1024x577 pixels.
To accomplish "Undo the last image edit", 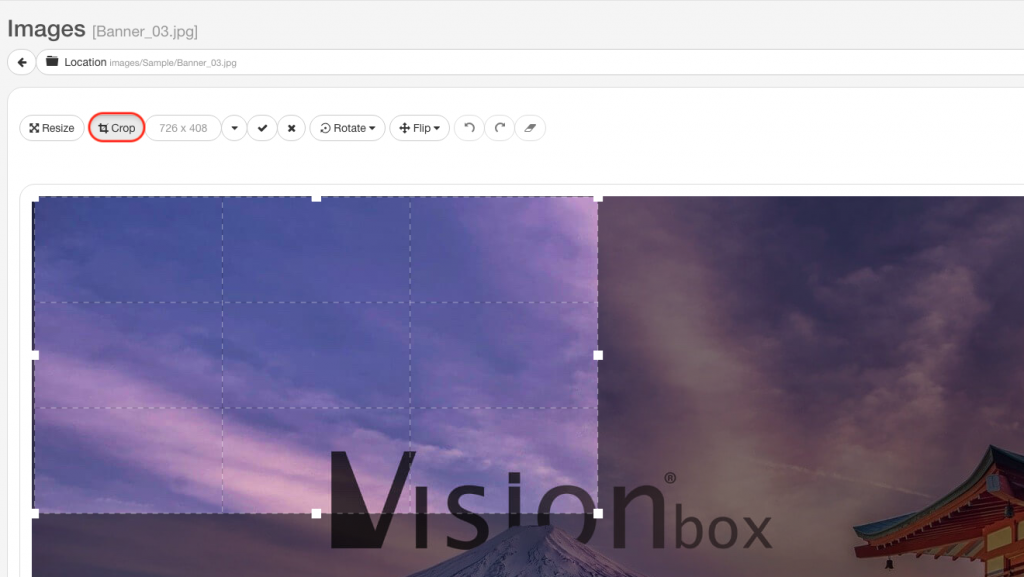I will [469, 128].
